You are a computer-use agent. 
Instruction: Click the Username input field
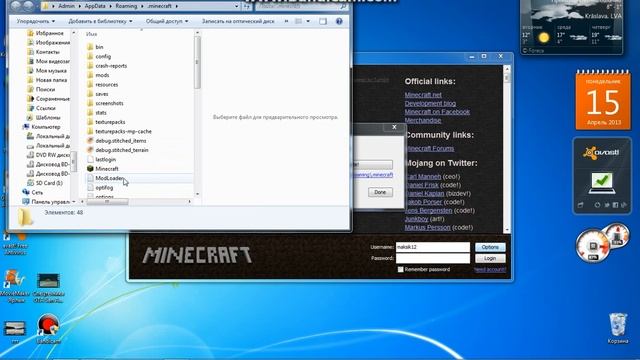(x=433, y=247)
